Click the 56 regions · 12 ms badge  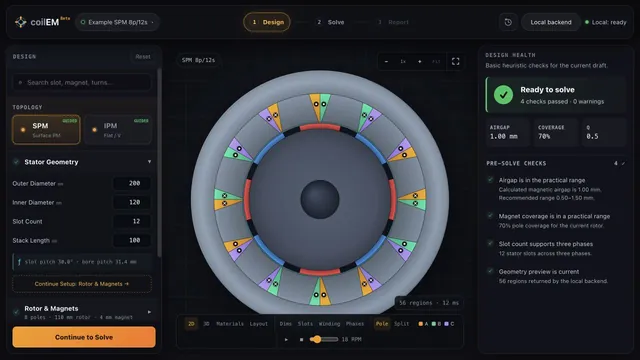pos(429,303)
